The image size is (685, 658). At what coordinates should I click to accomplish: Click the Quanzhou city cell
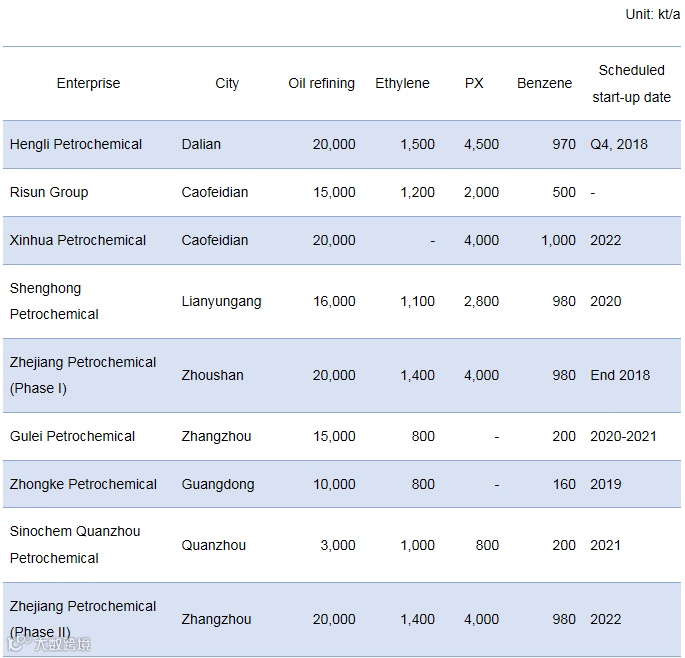tap(213, 545)
